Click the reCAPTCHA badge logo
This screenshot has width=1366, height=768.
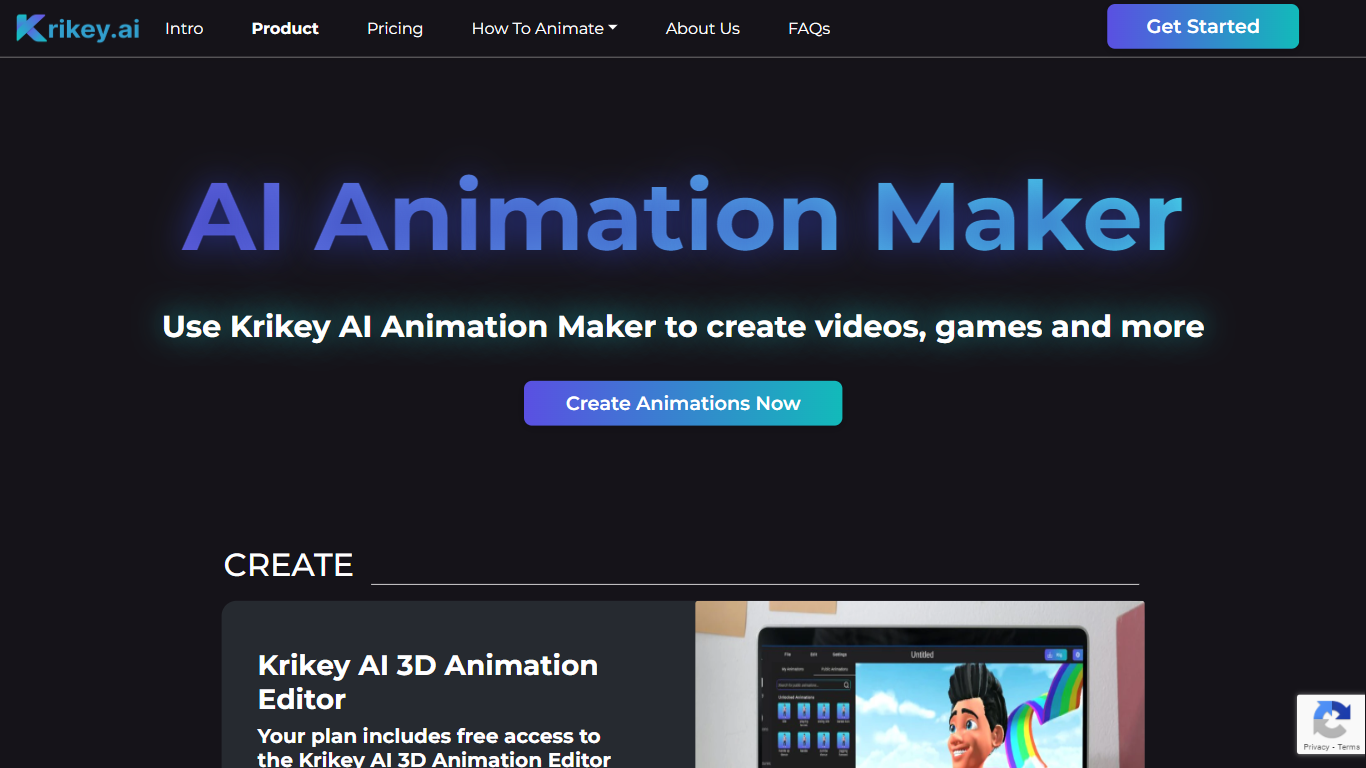pos(1331,719)
